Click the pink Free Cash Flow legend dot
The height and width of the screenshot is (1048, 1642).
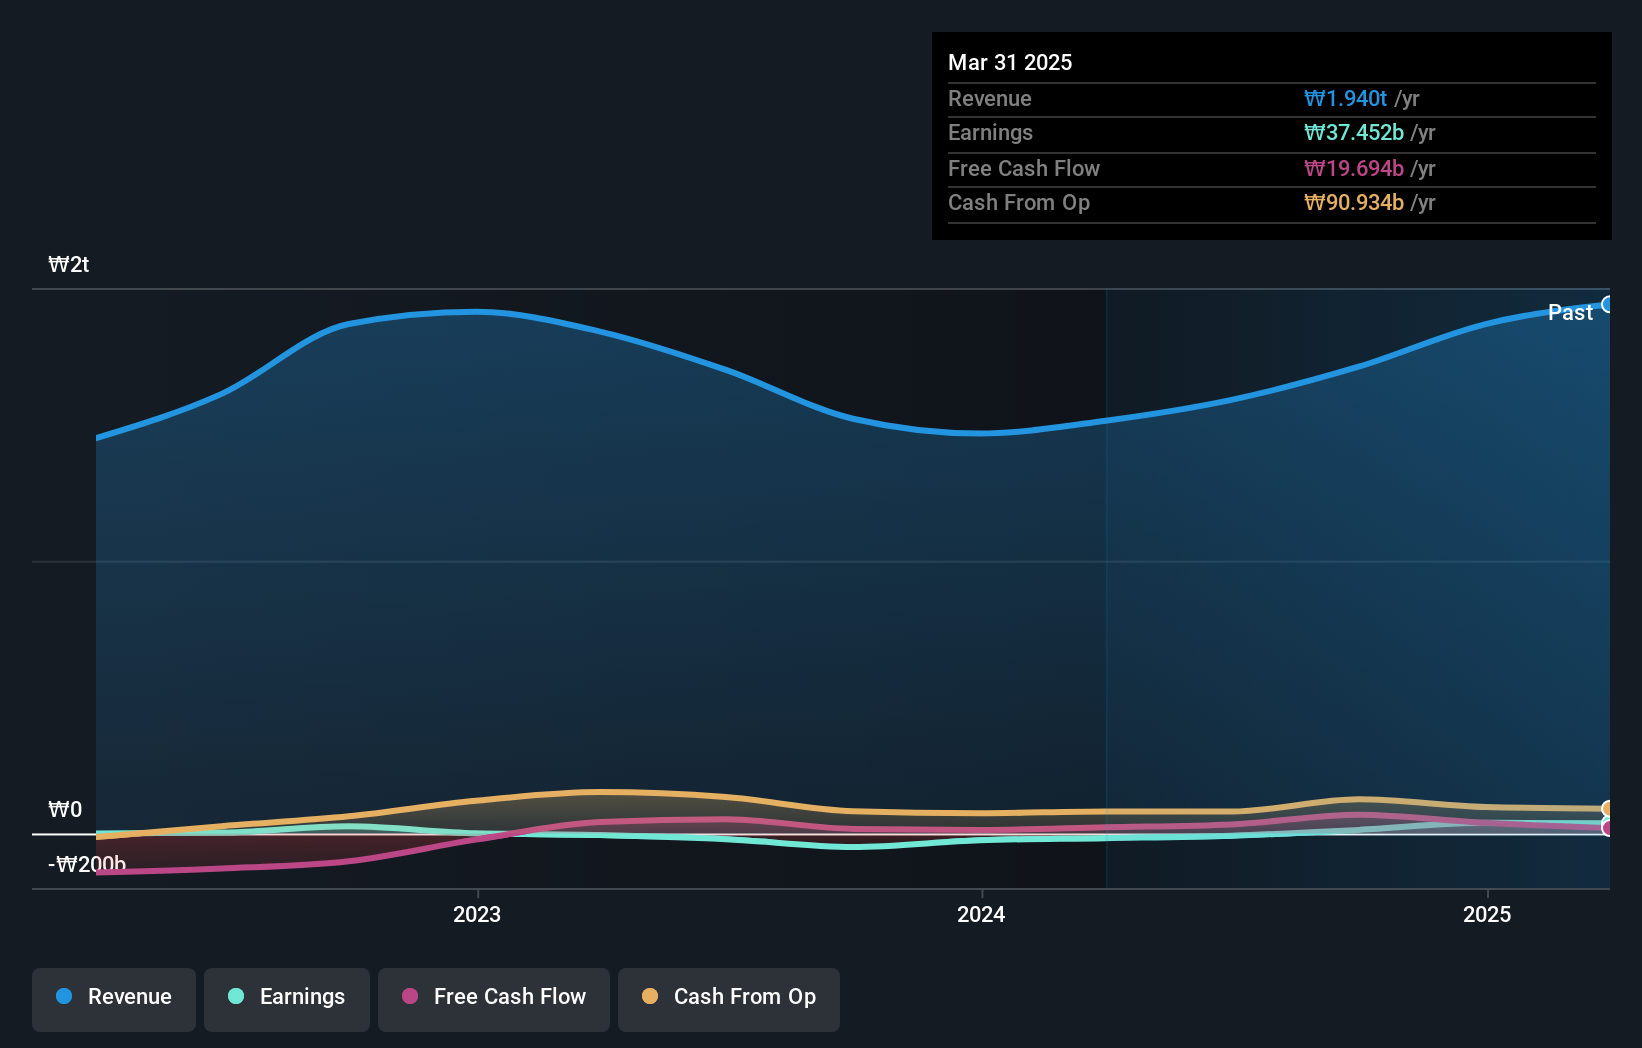(410, 996)
